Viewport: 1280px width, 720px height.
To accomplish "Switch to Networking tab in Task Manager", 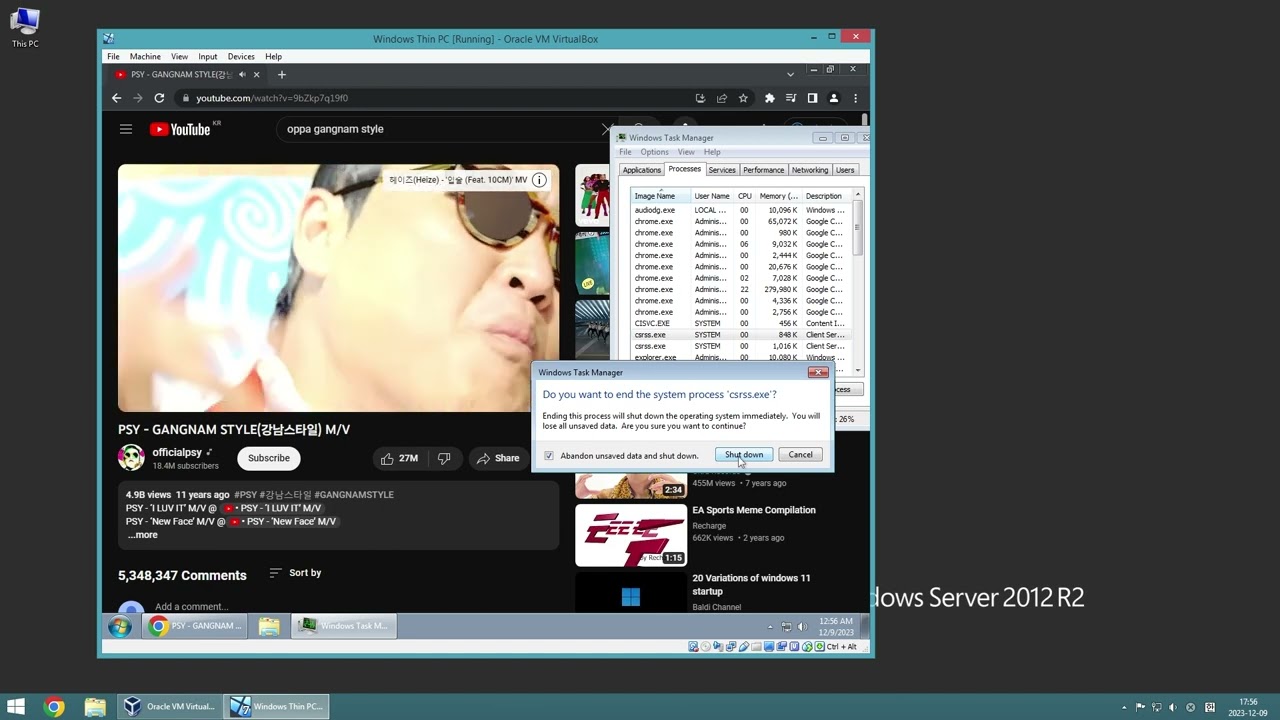I will (x=810, y=170).
